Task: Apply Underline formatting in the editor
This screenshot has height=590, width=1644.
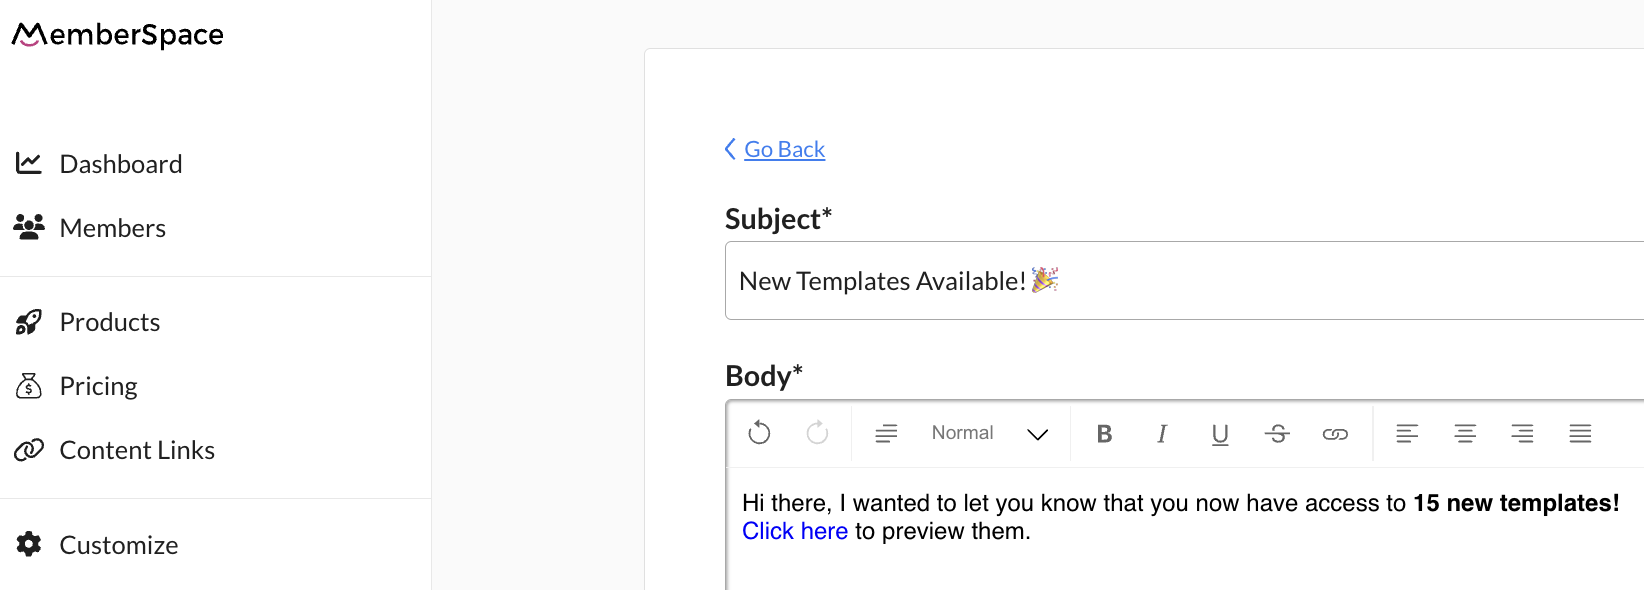Action: click(x=1220, y=433)
